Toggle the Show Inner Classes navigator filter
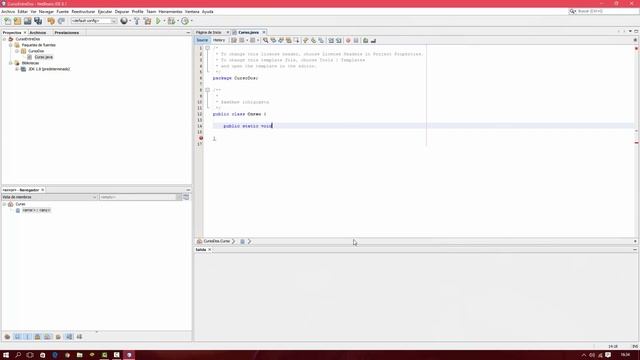The height and width of the screenshot is (360, 640). (x=48, y=337)
